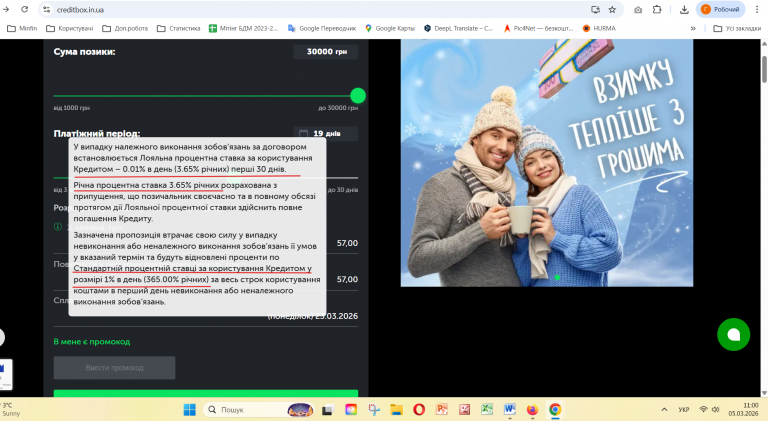Reload the creditbox.in.ua page
Image resolution: width=768 pixels, height=421 pixels.
click(x=24, y=9)
